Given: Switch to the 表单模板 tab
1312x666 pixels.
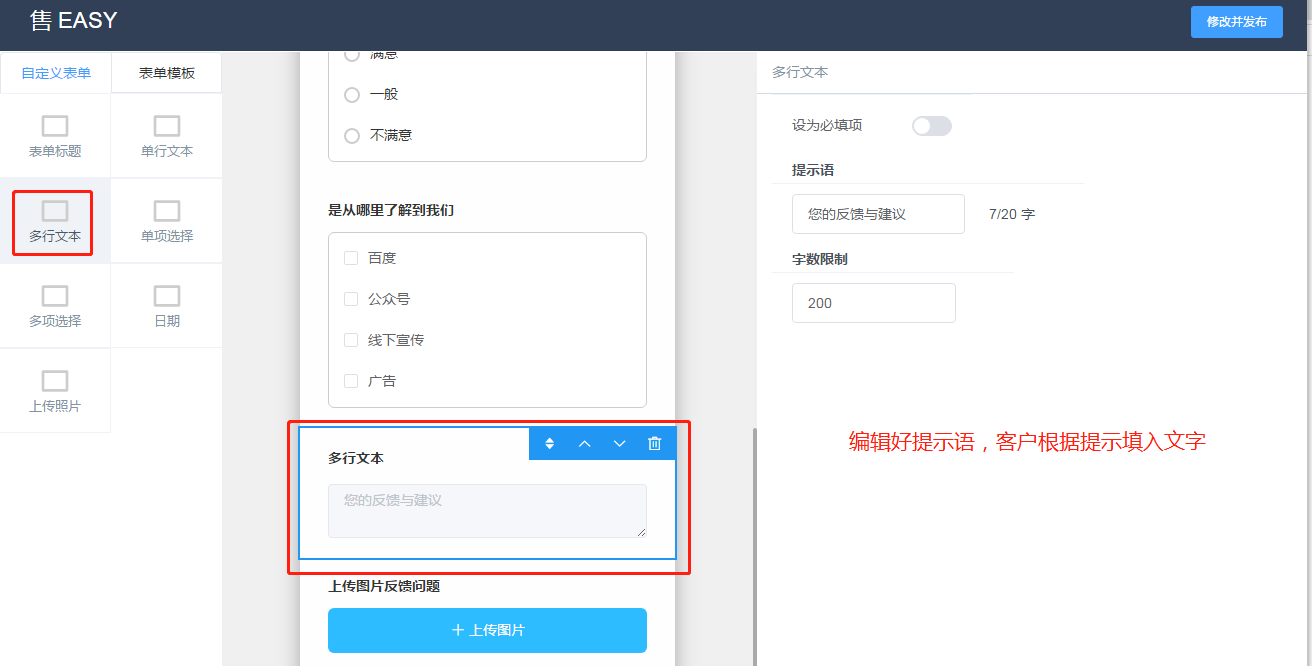Looking at the screenshot, I should 167,73.
